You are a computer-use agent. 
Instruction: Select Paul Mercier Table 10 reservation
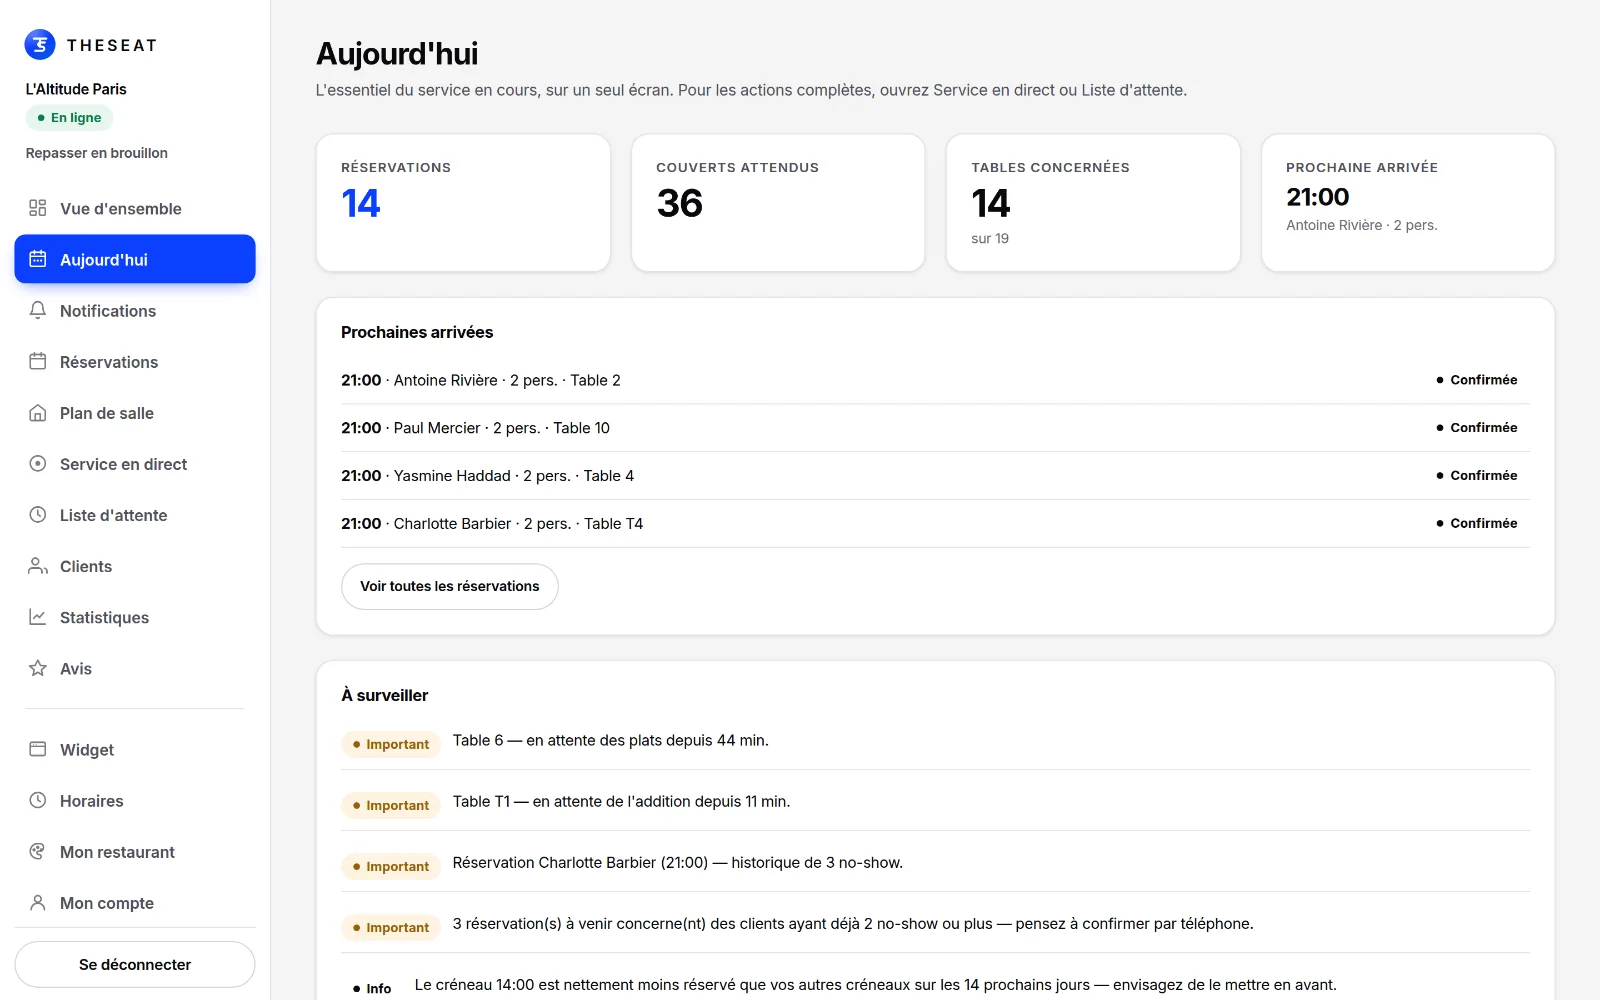(x=935, y=428)
